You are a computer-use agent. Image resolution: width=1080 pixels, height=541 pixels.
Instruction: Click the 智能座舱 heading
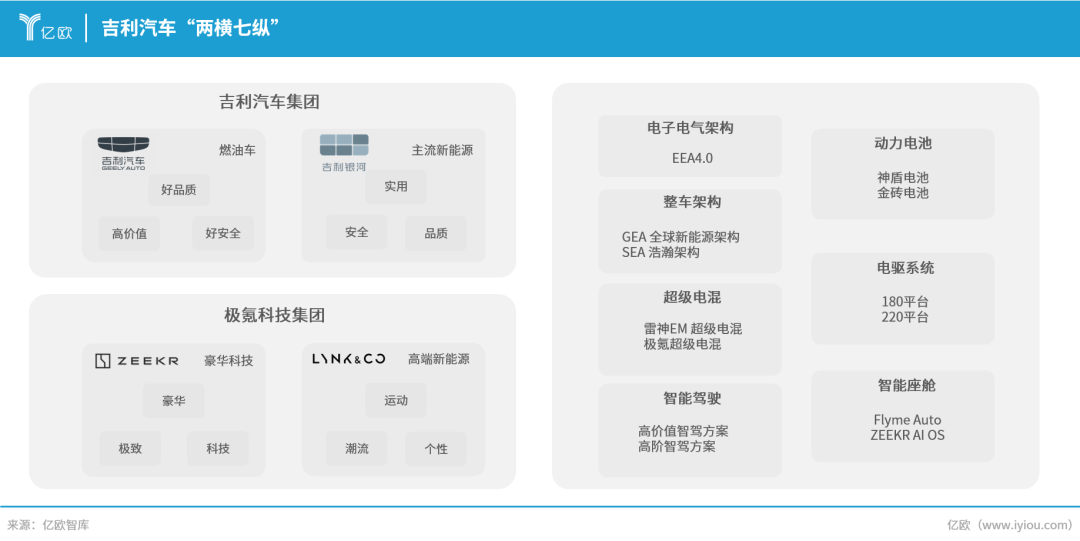tap(906, 385)
